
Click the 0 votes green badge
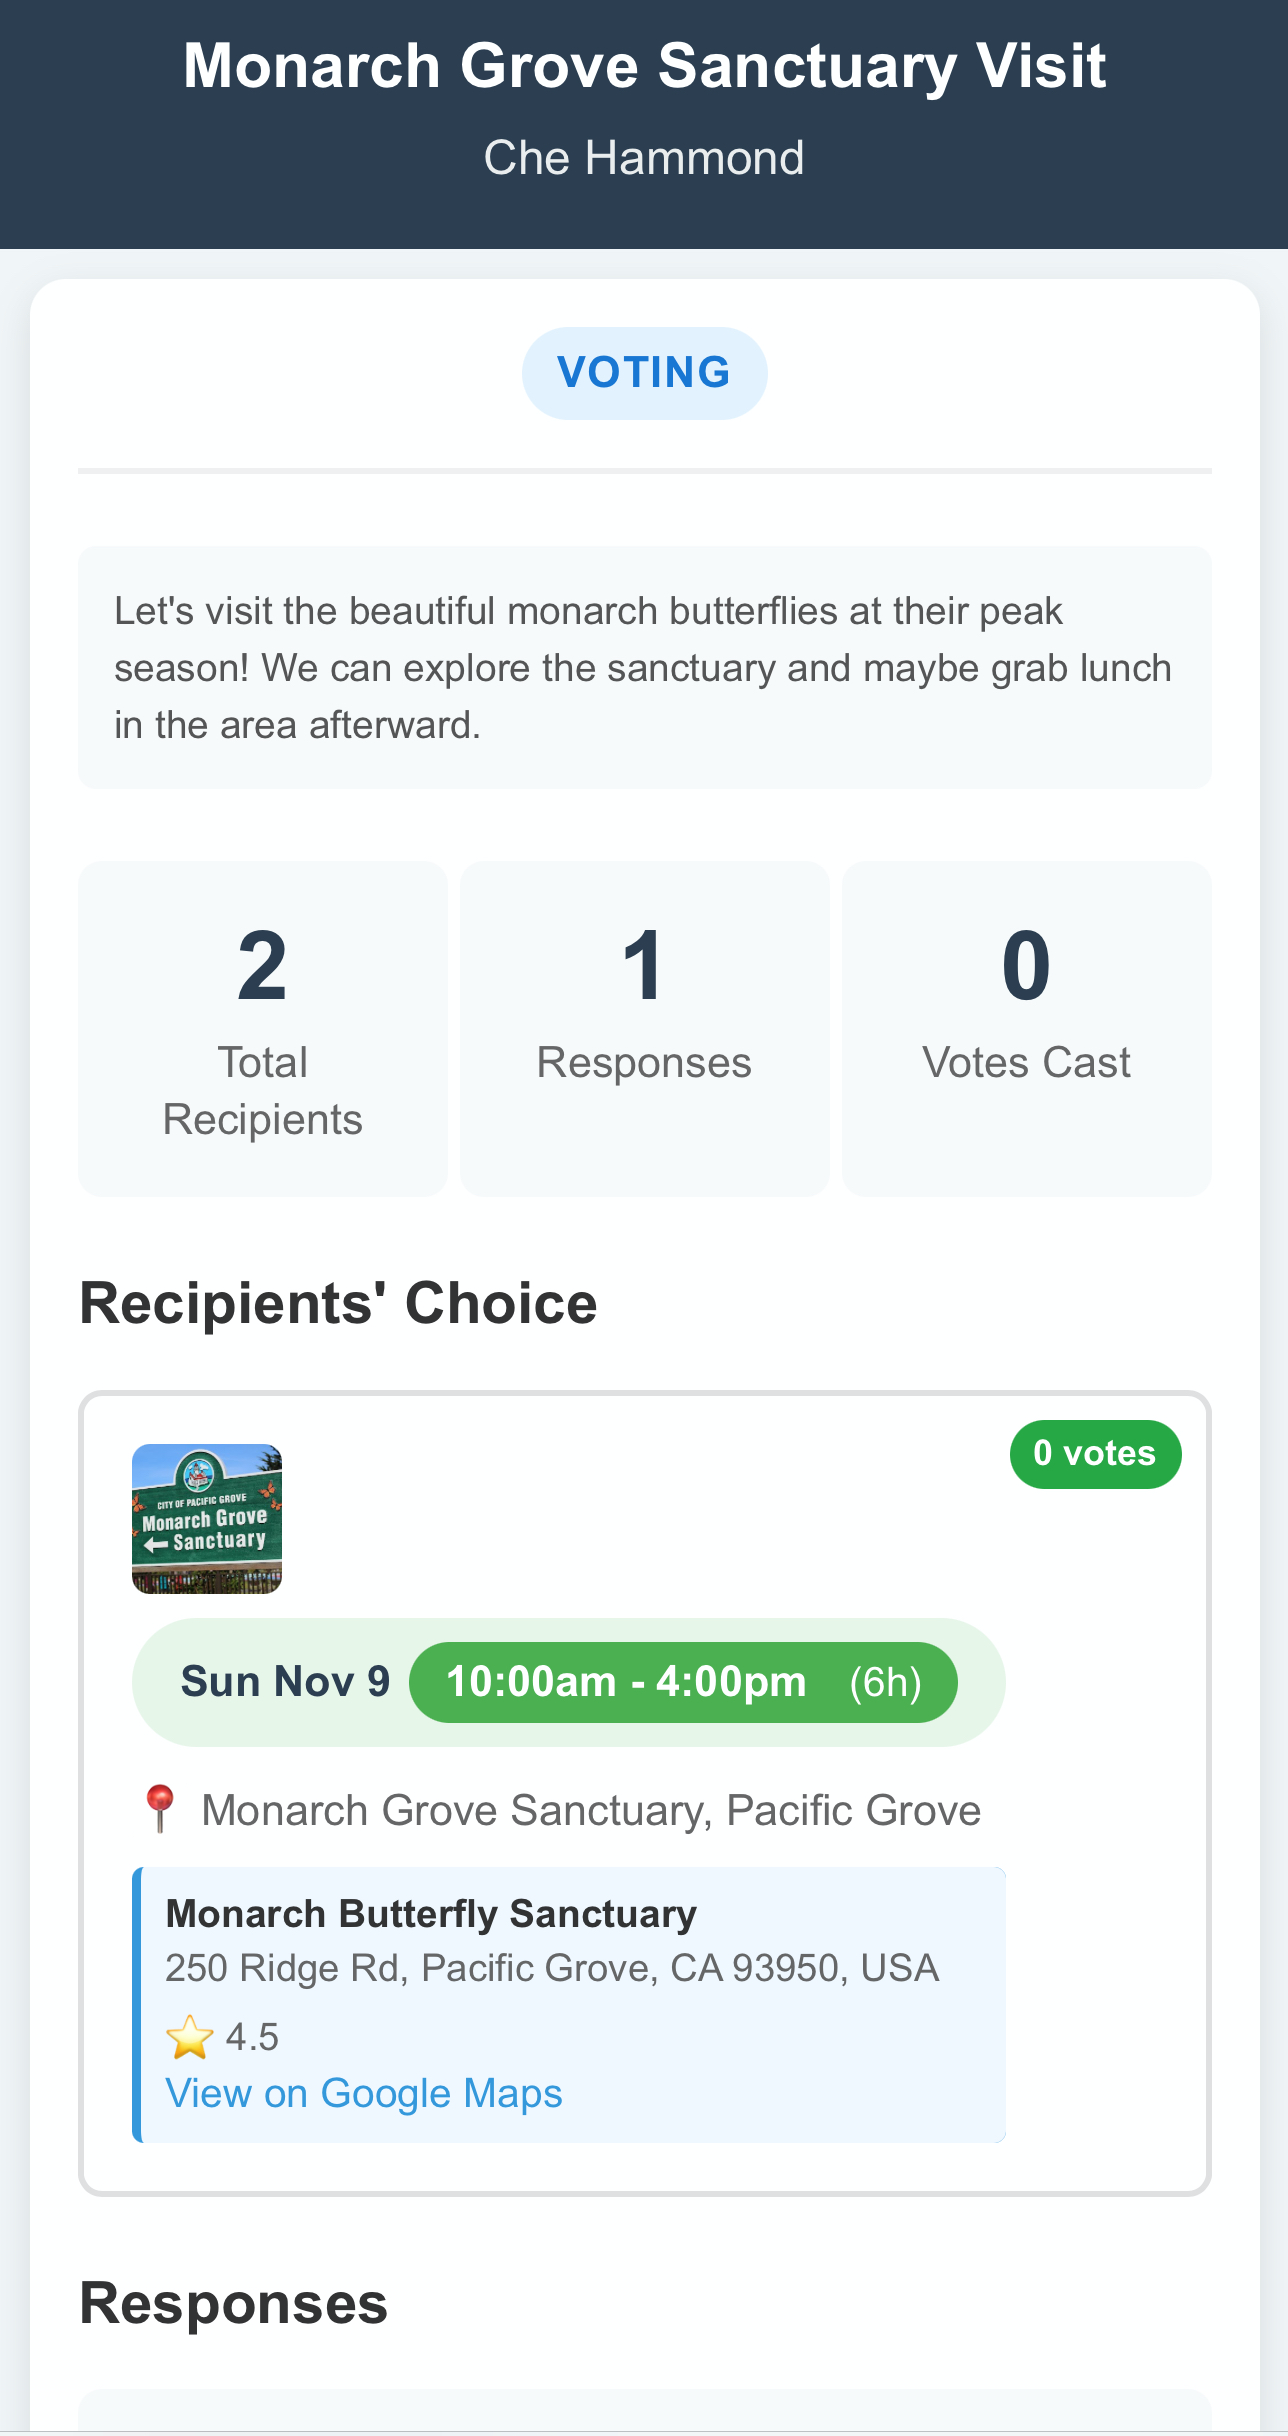tap(1094, 1453)
